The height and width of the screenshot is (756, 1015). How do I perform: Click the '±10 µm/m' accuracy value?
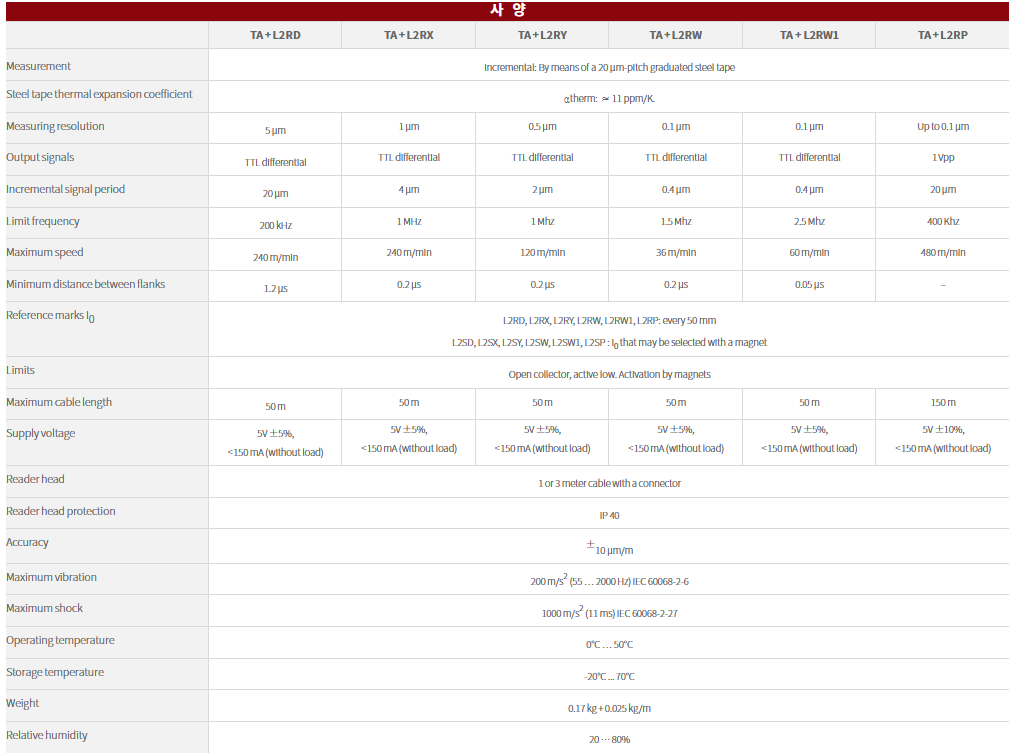tap(609, 548)
